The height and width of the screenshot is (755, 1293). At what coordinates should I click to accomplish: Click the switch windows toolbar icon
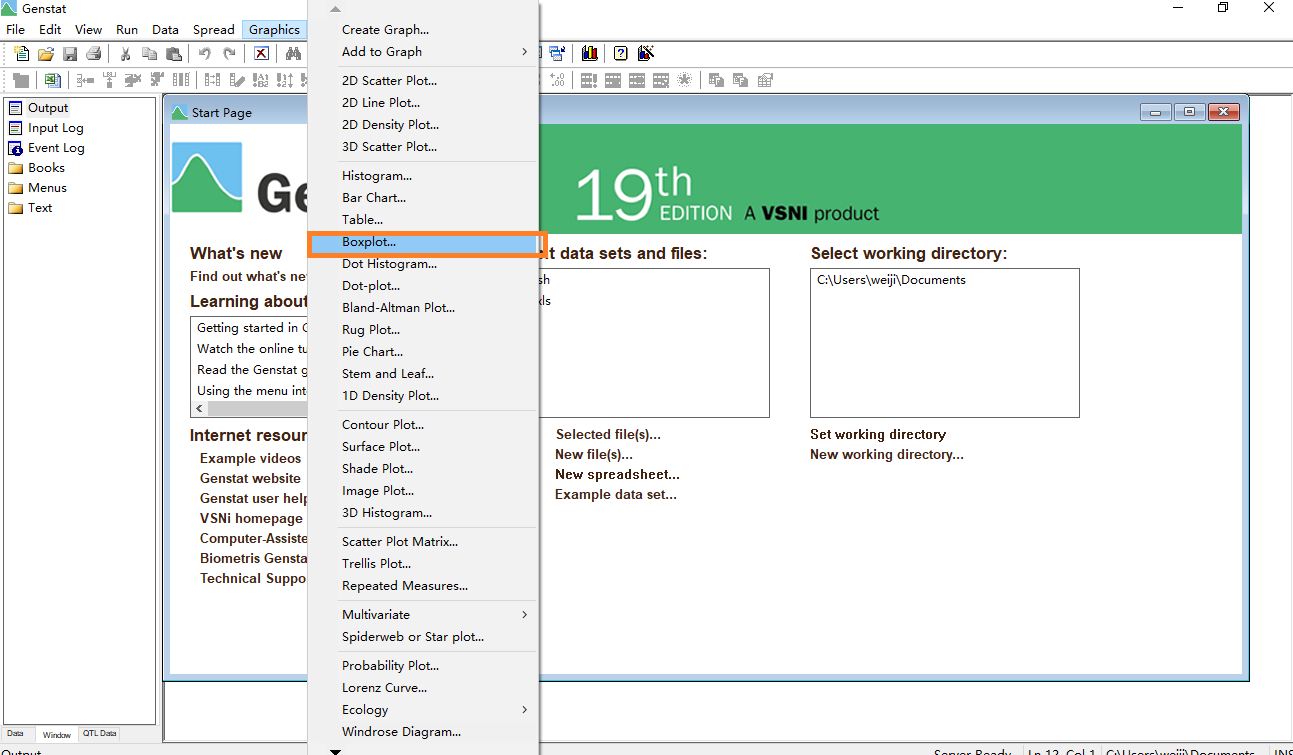557,54
